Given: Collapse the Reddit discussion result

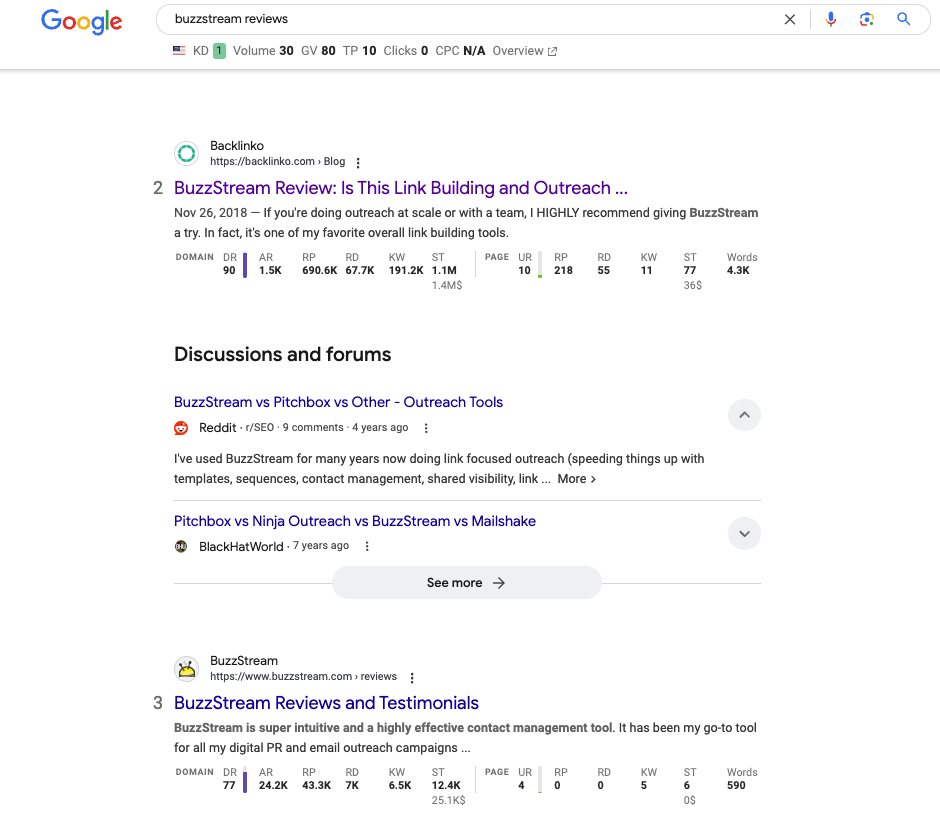Looking at the screenshot, I should click(744, 414).
